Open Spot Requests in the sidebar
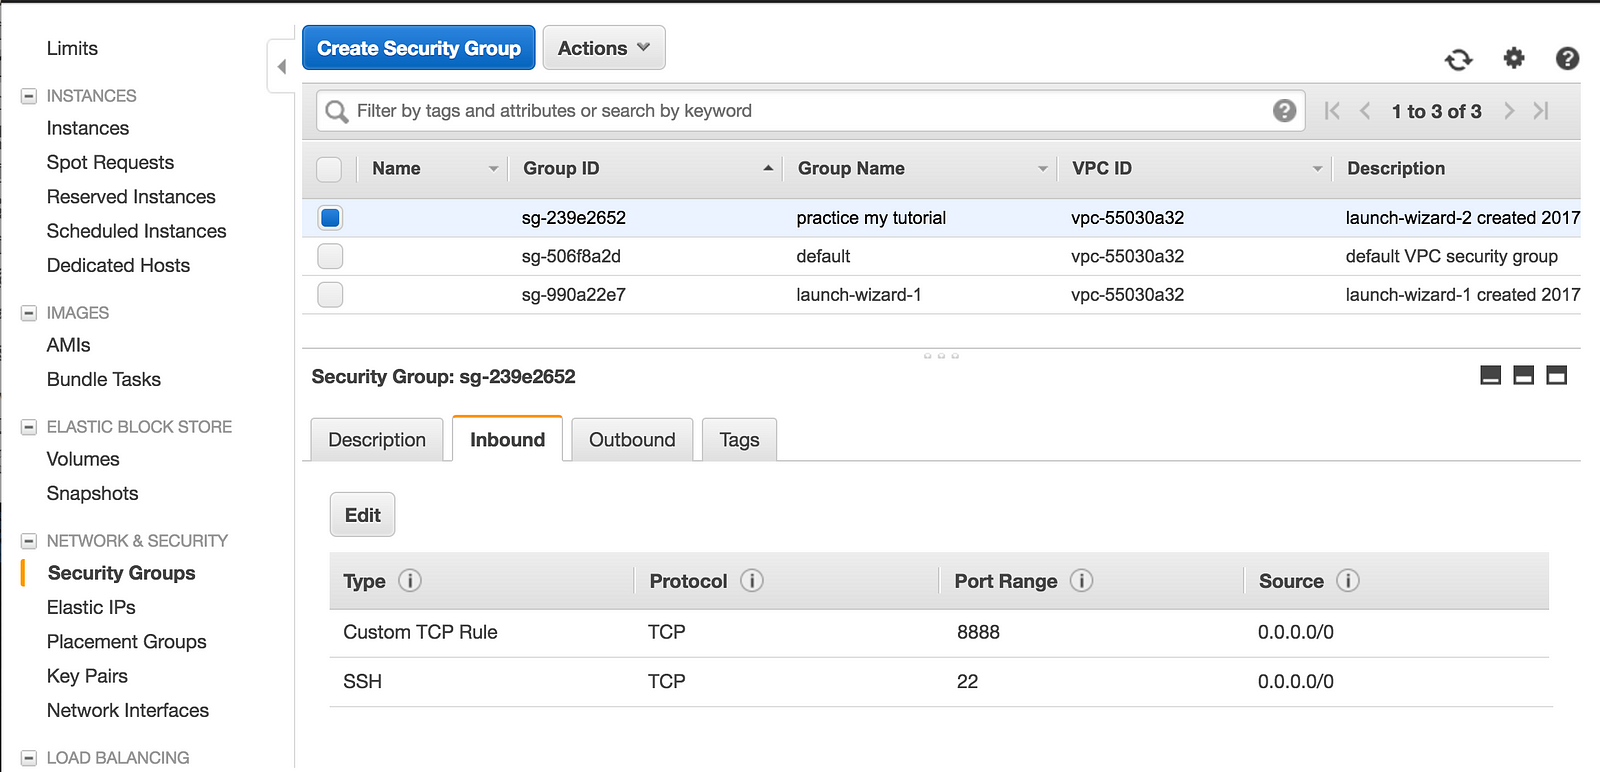The width and height of the screenshot is (1600, 772). point(110,162)
